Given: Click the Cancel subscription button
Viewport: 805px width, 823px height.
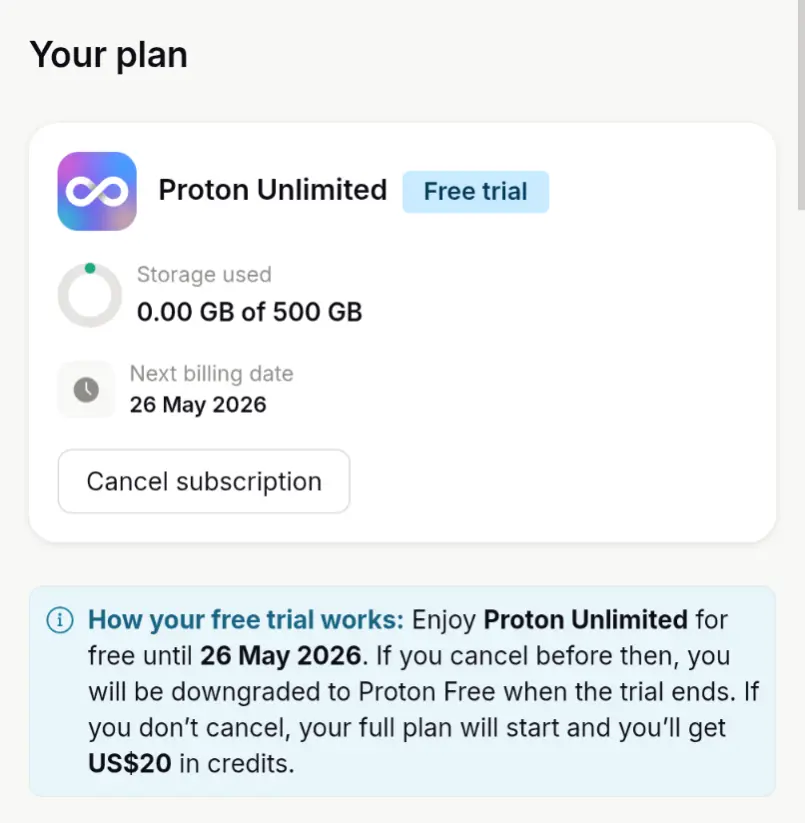Looking at the screenshot, I should pyautogui.click(x=204, y=481).
